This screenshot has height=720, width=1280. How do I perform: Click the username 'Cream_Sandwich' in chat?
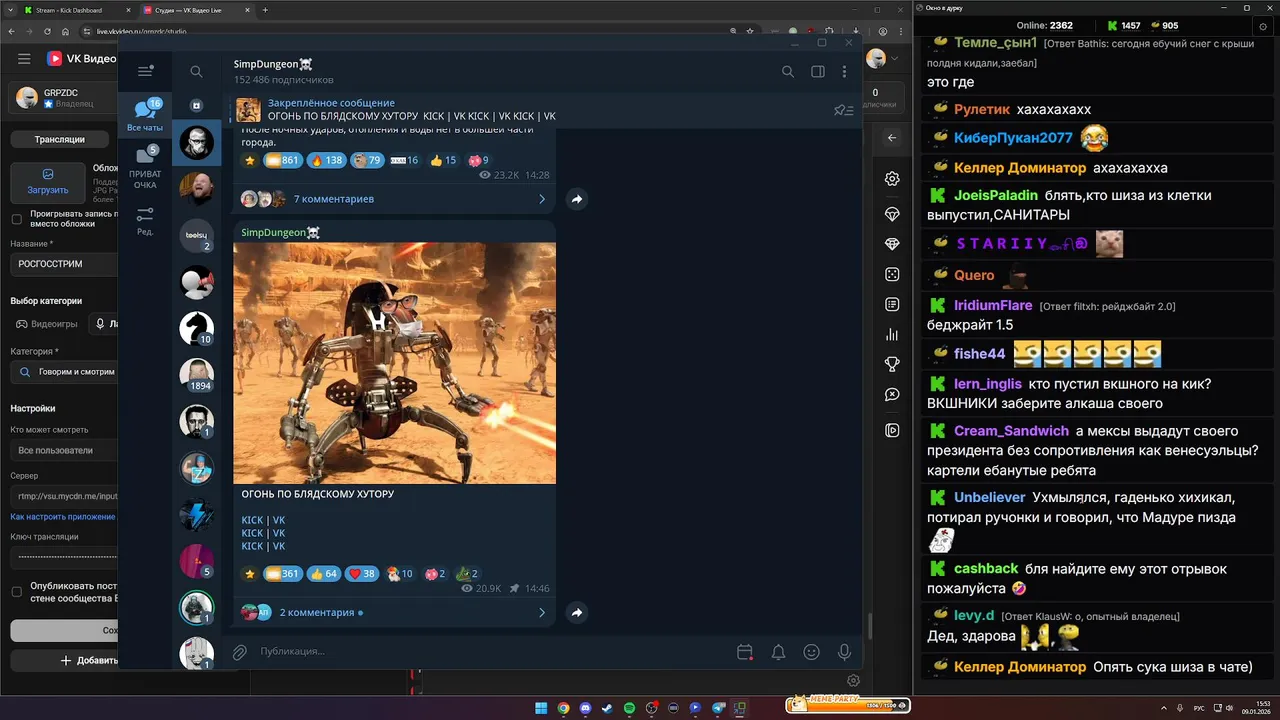1011,431
